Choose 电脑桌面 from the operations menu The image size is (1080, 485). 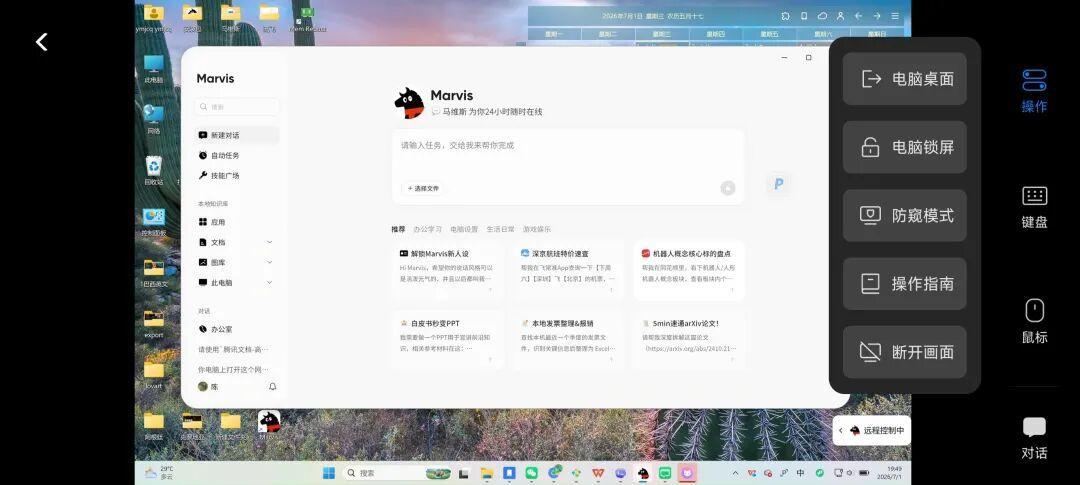pos(904,79)
